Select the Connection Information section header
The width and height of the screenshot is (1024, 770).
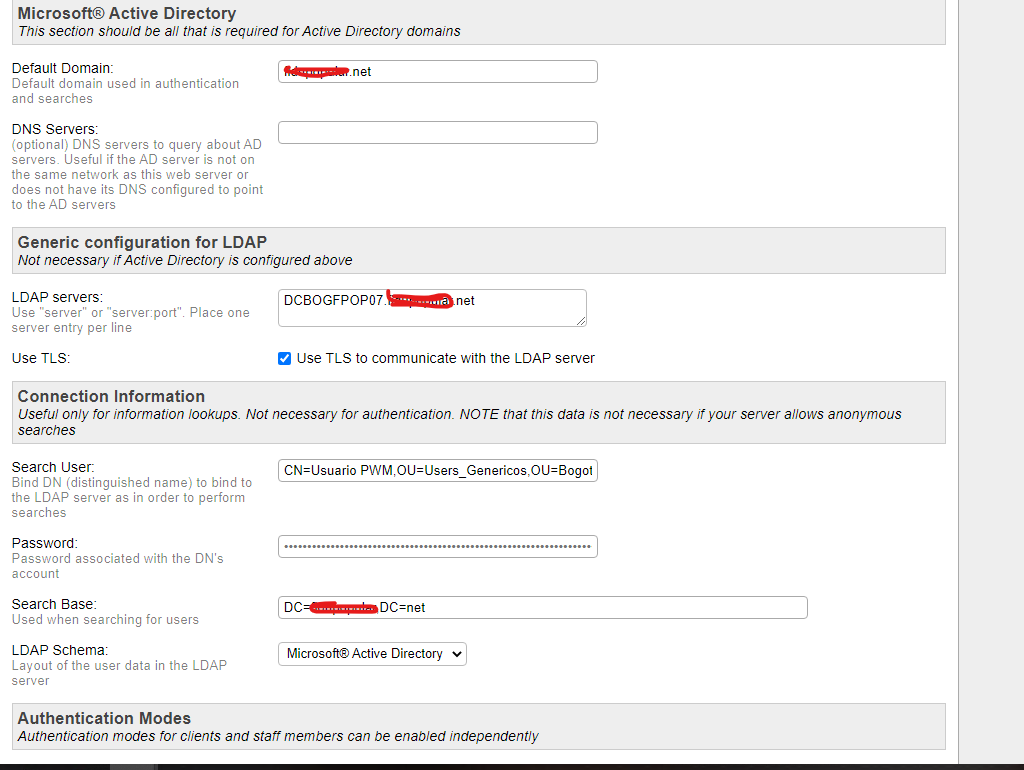coord(111,396)
